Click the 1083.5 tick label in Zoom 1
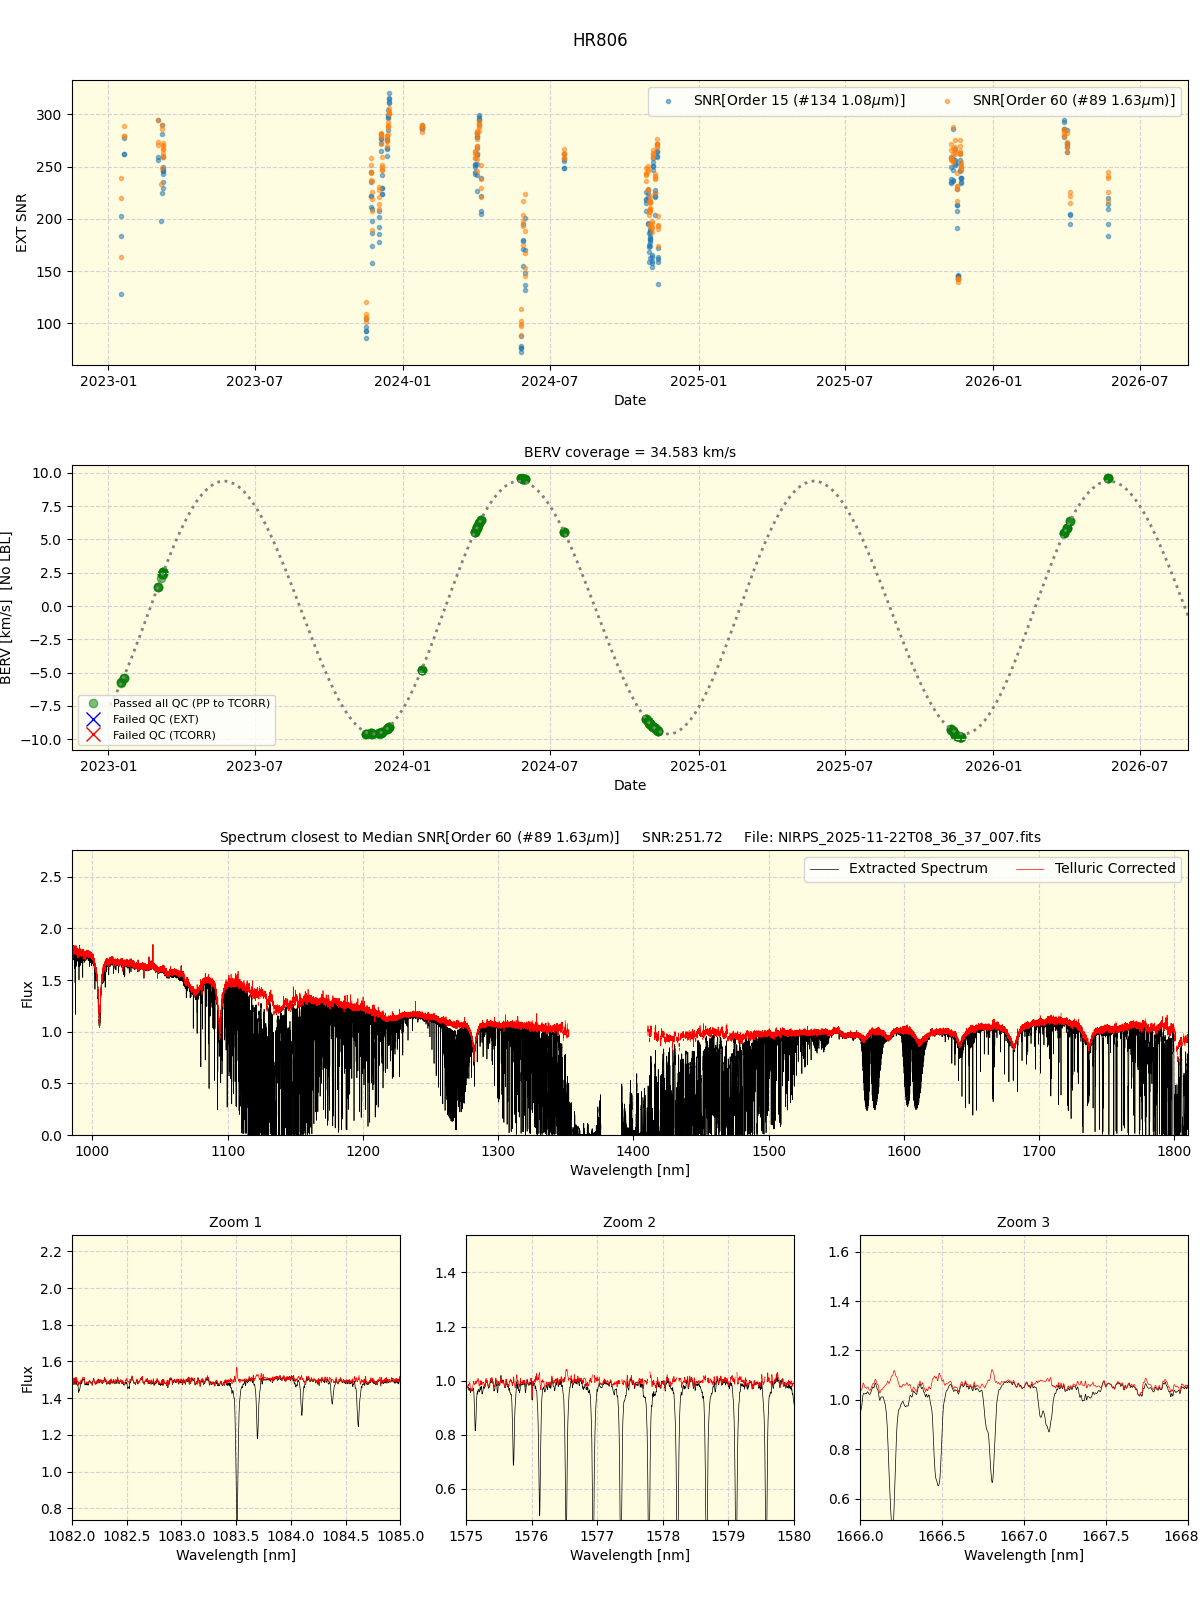The height and width of the screenshot is (1600, 1200). [x=236, y=1536]
